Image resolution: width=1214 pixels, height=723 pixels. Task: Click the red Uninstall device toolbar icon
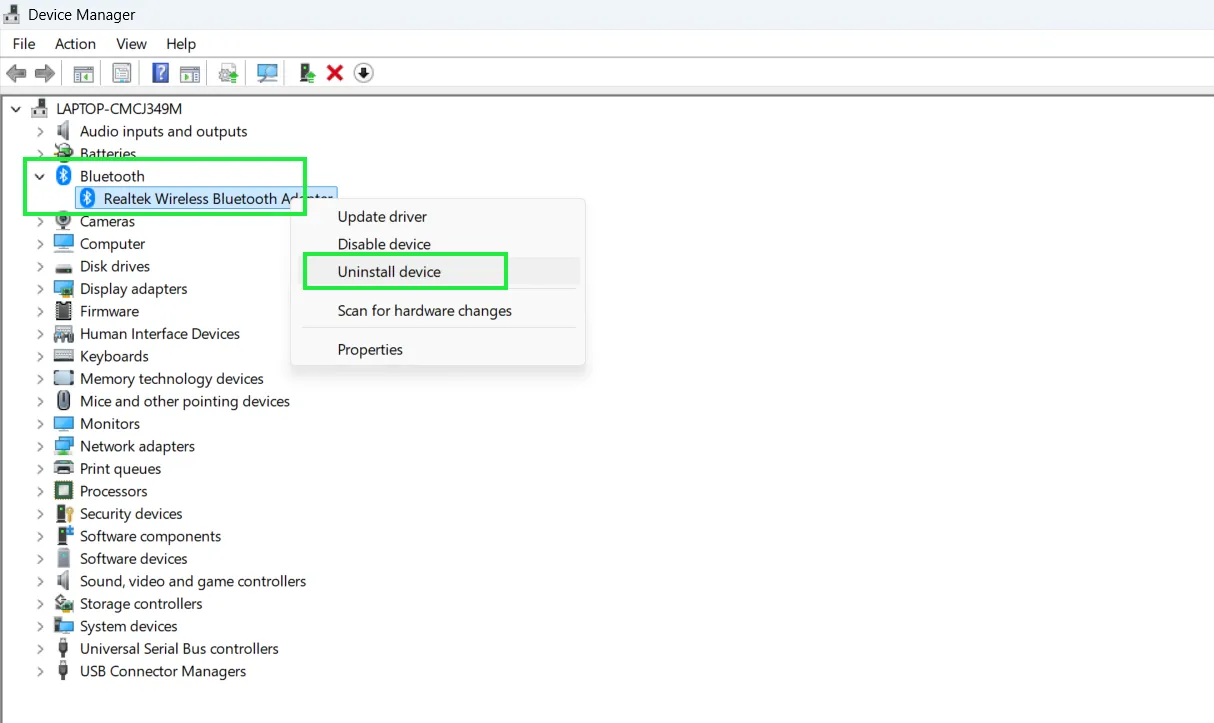coord(334,72)
